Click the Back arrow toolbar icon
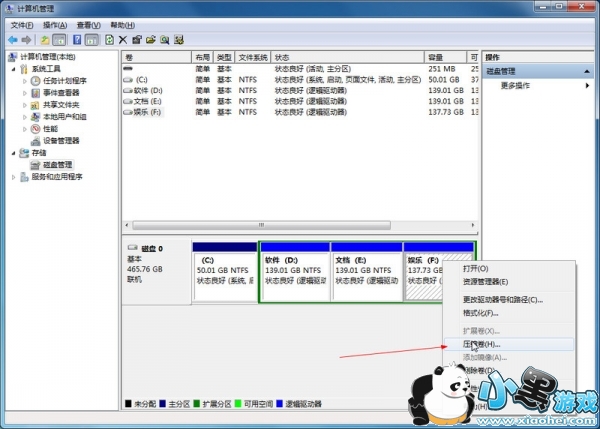 point(12,40)
